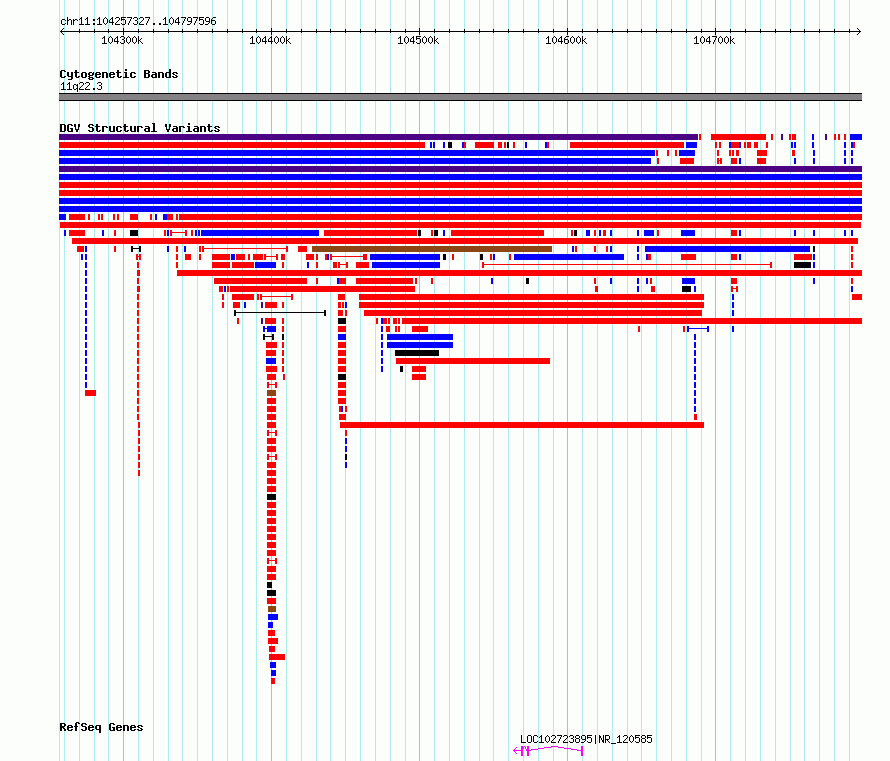Image resolution: width=890 pixels, height=761 pixels.
Task: Select the long black bracketed interval variant
Action: click(x=280, y=313)
